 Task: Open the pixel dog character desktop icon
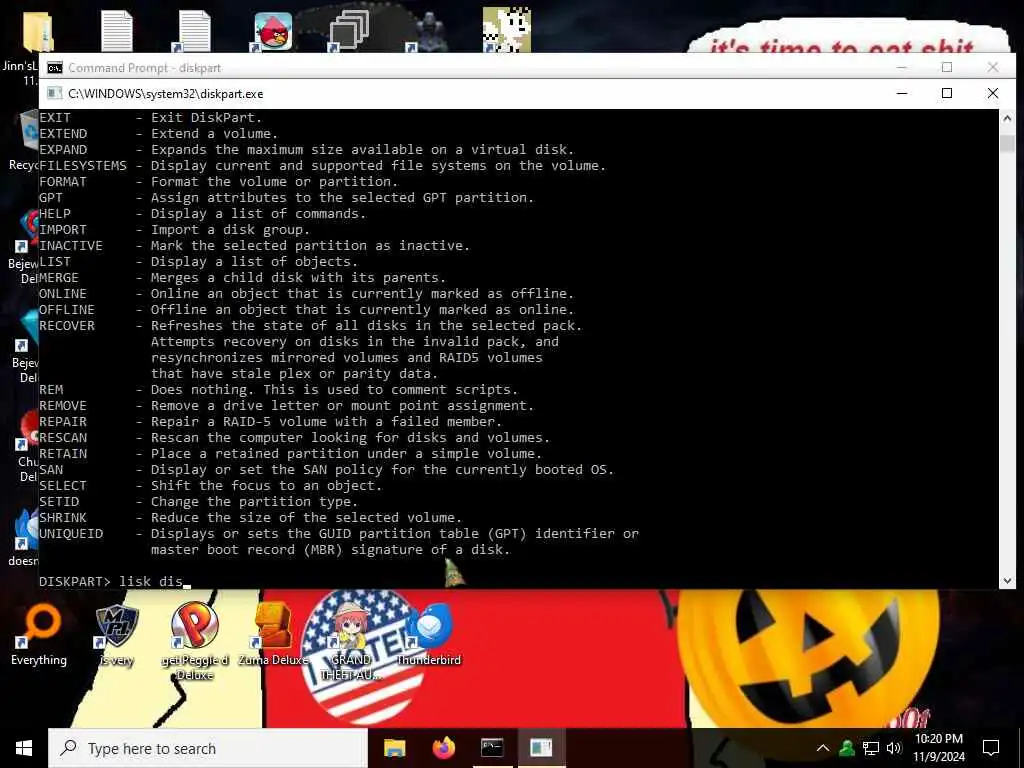(506, 30)
